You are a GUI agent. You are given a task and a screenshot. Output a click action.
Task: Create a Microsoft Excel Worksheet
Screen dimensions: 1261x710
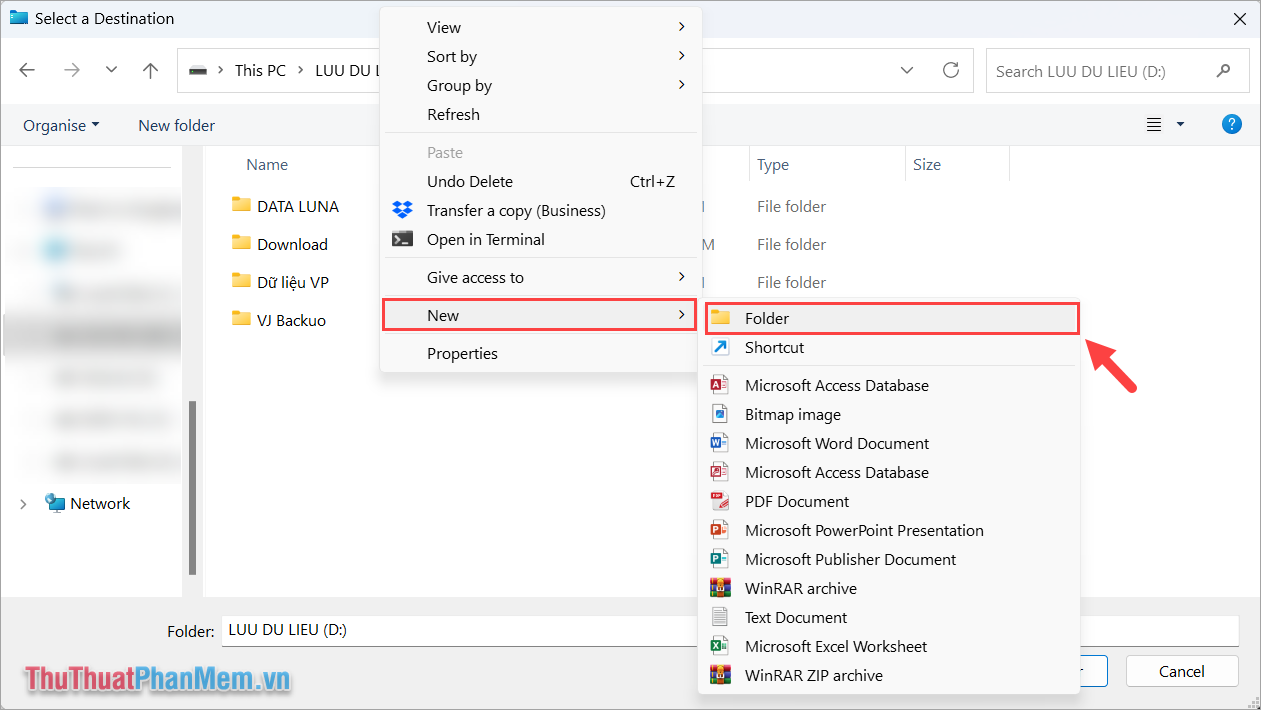point(889,646)
